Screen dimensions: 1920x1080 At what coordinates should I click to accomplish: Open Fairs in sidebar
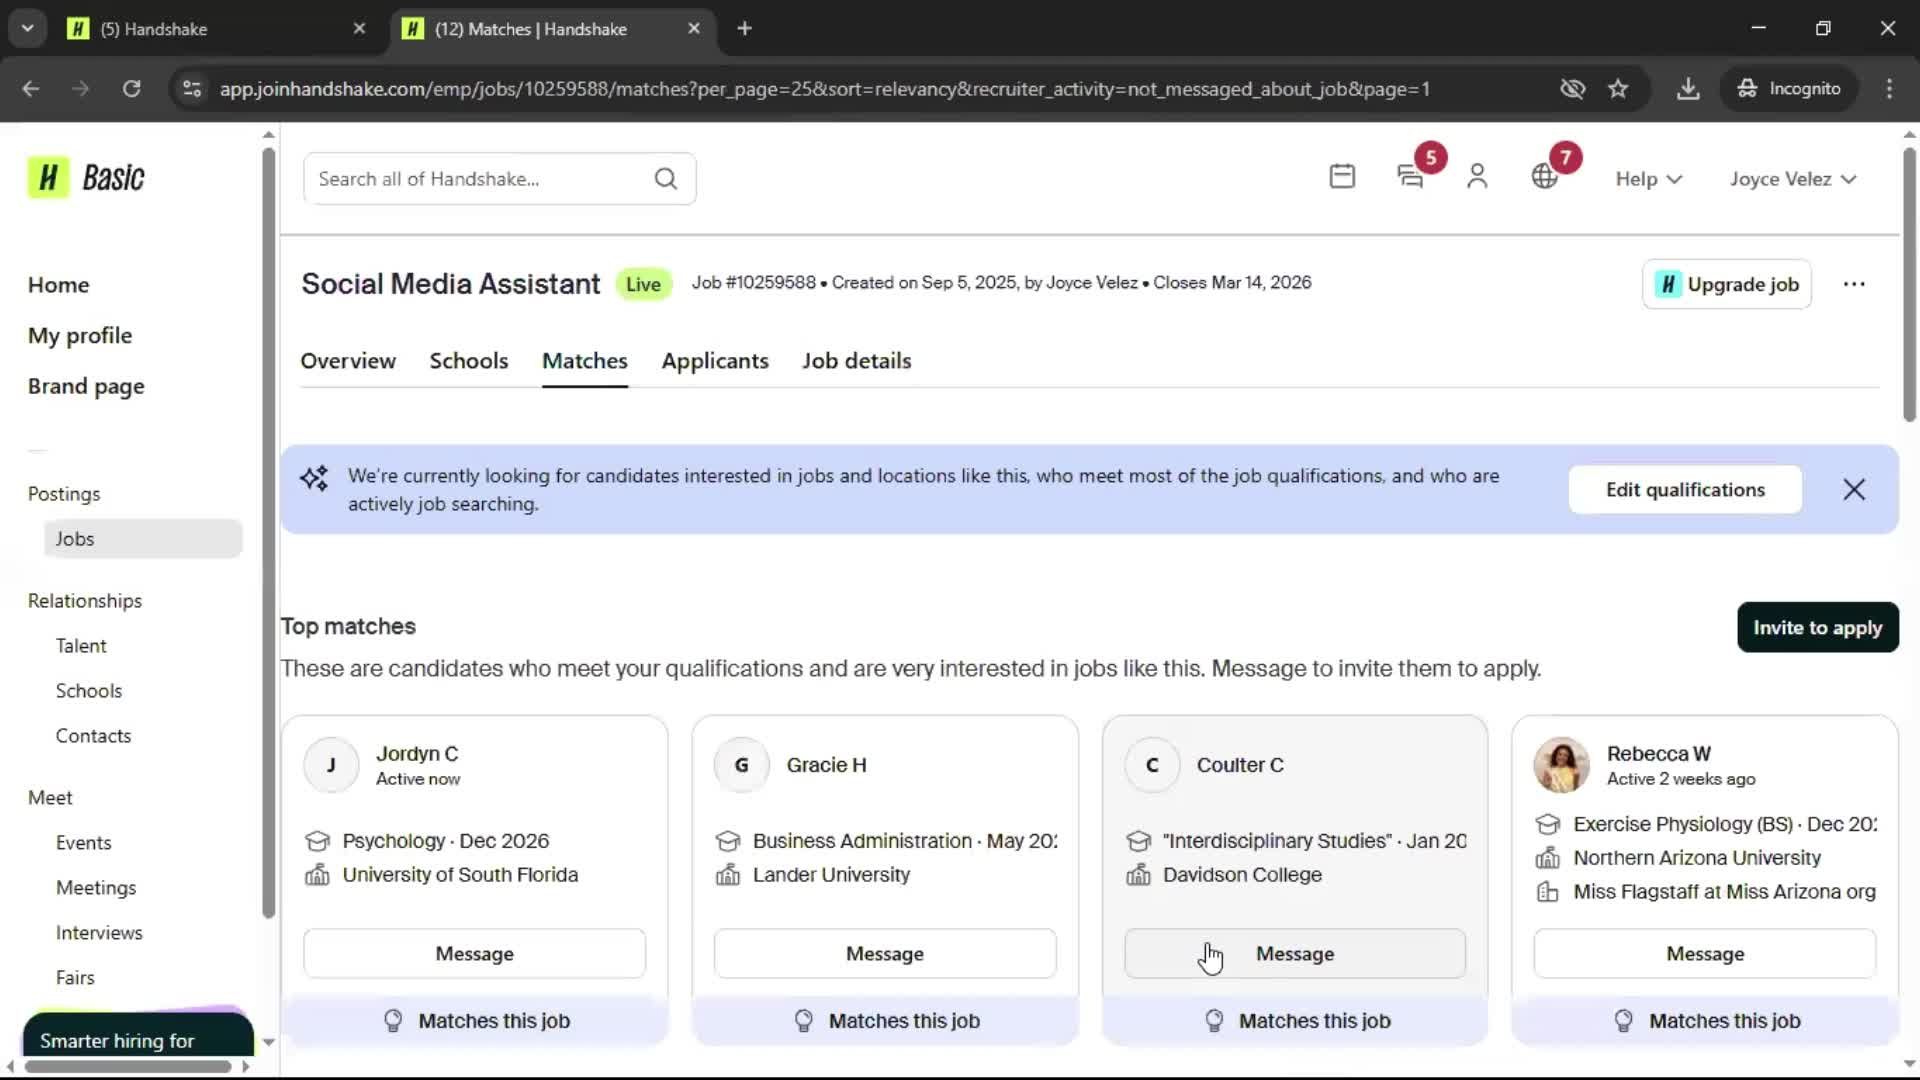click(75, 978)
